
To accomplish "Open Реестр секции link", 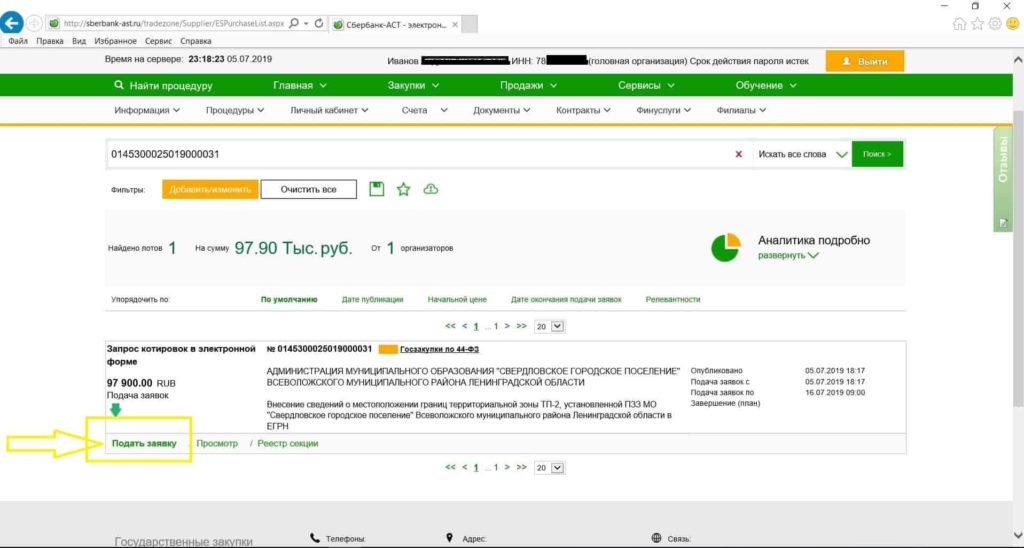I will [x=287, y=443].
